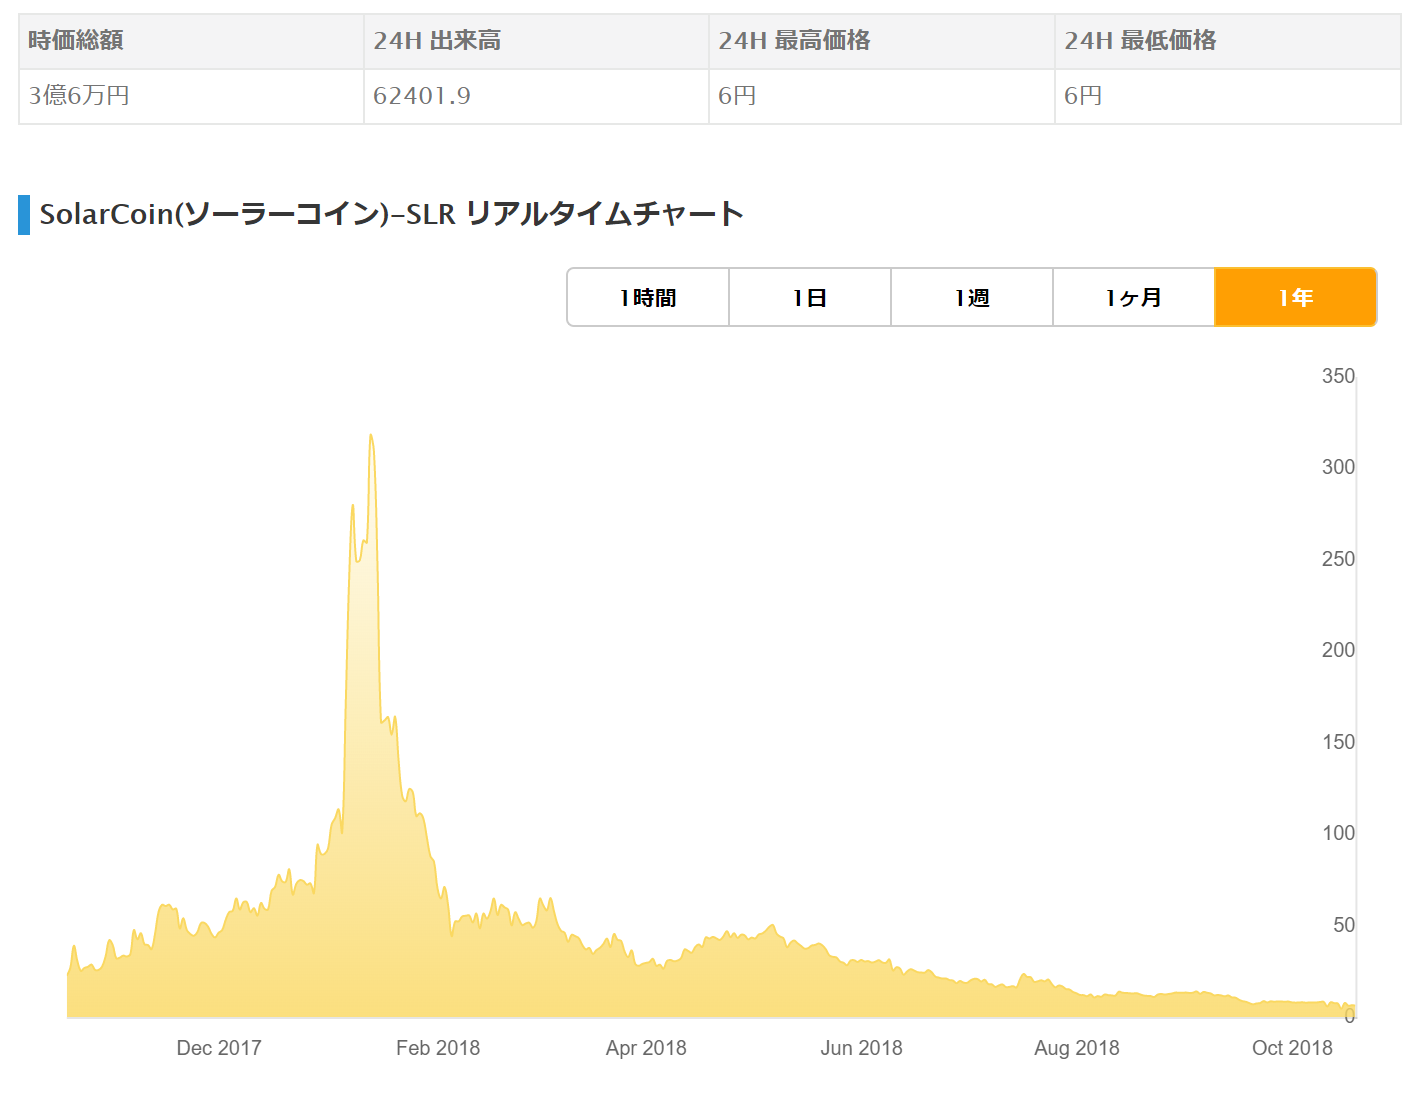Click the 100 y-axis label

1337,833
